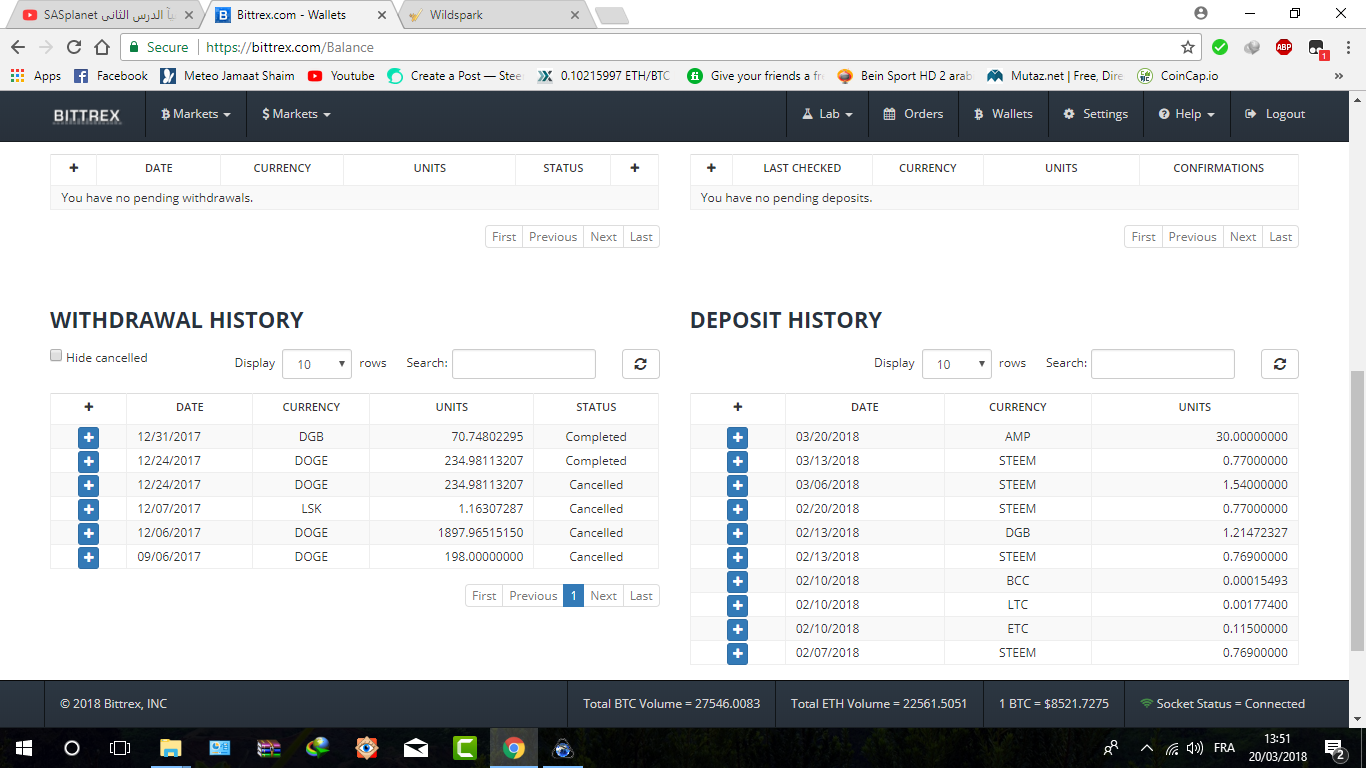Go to the Wallets page

[x=1003, y=114]
